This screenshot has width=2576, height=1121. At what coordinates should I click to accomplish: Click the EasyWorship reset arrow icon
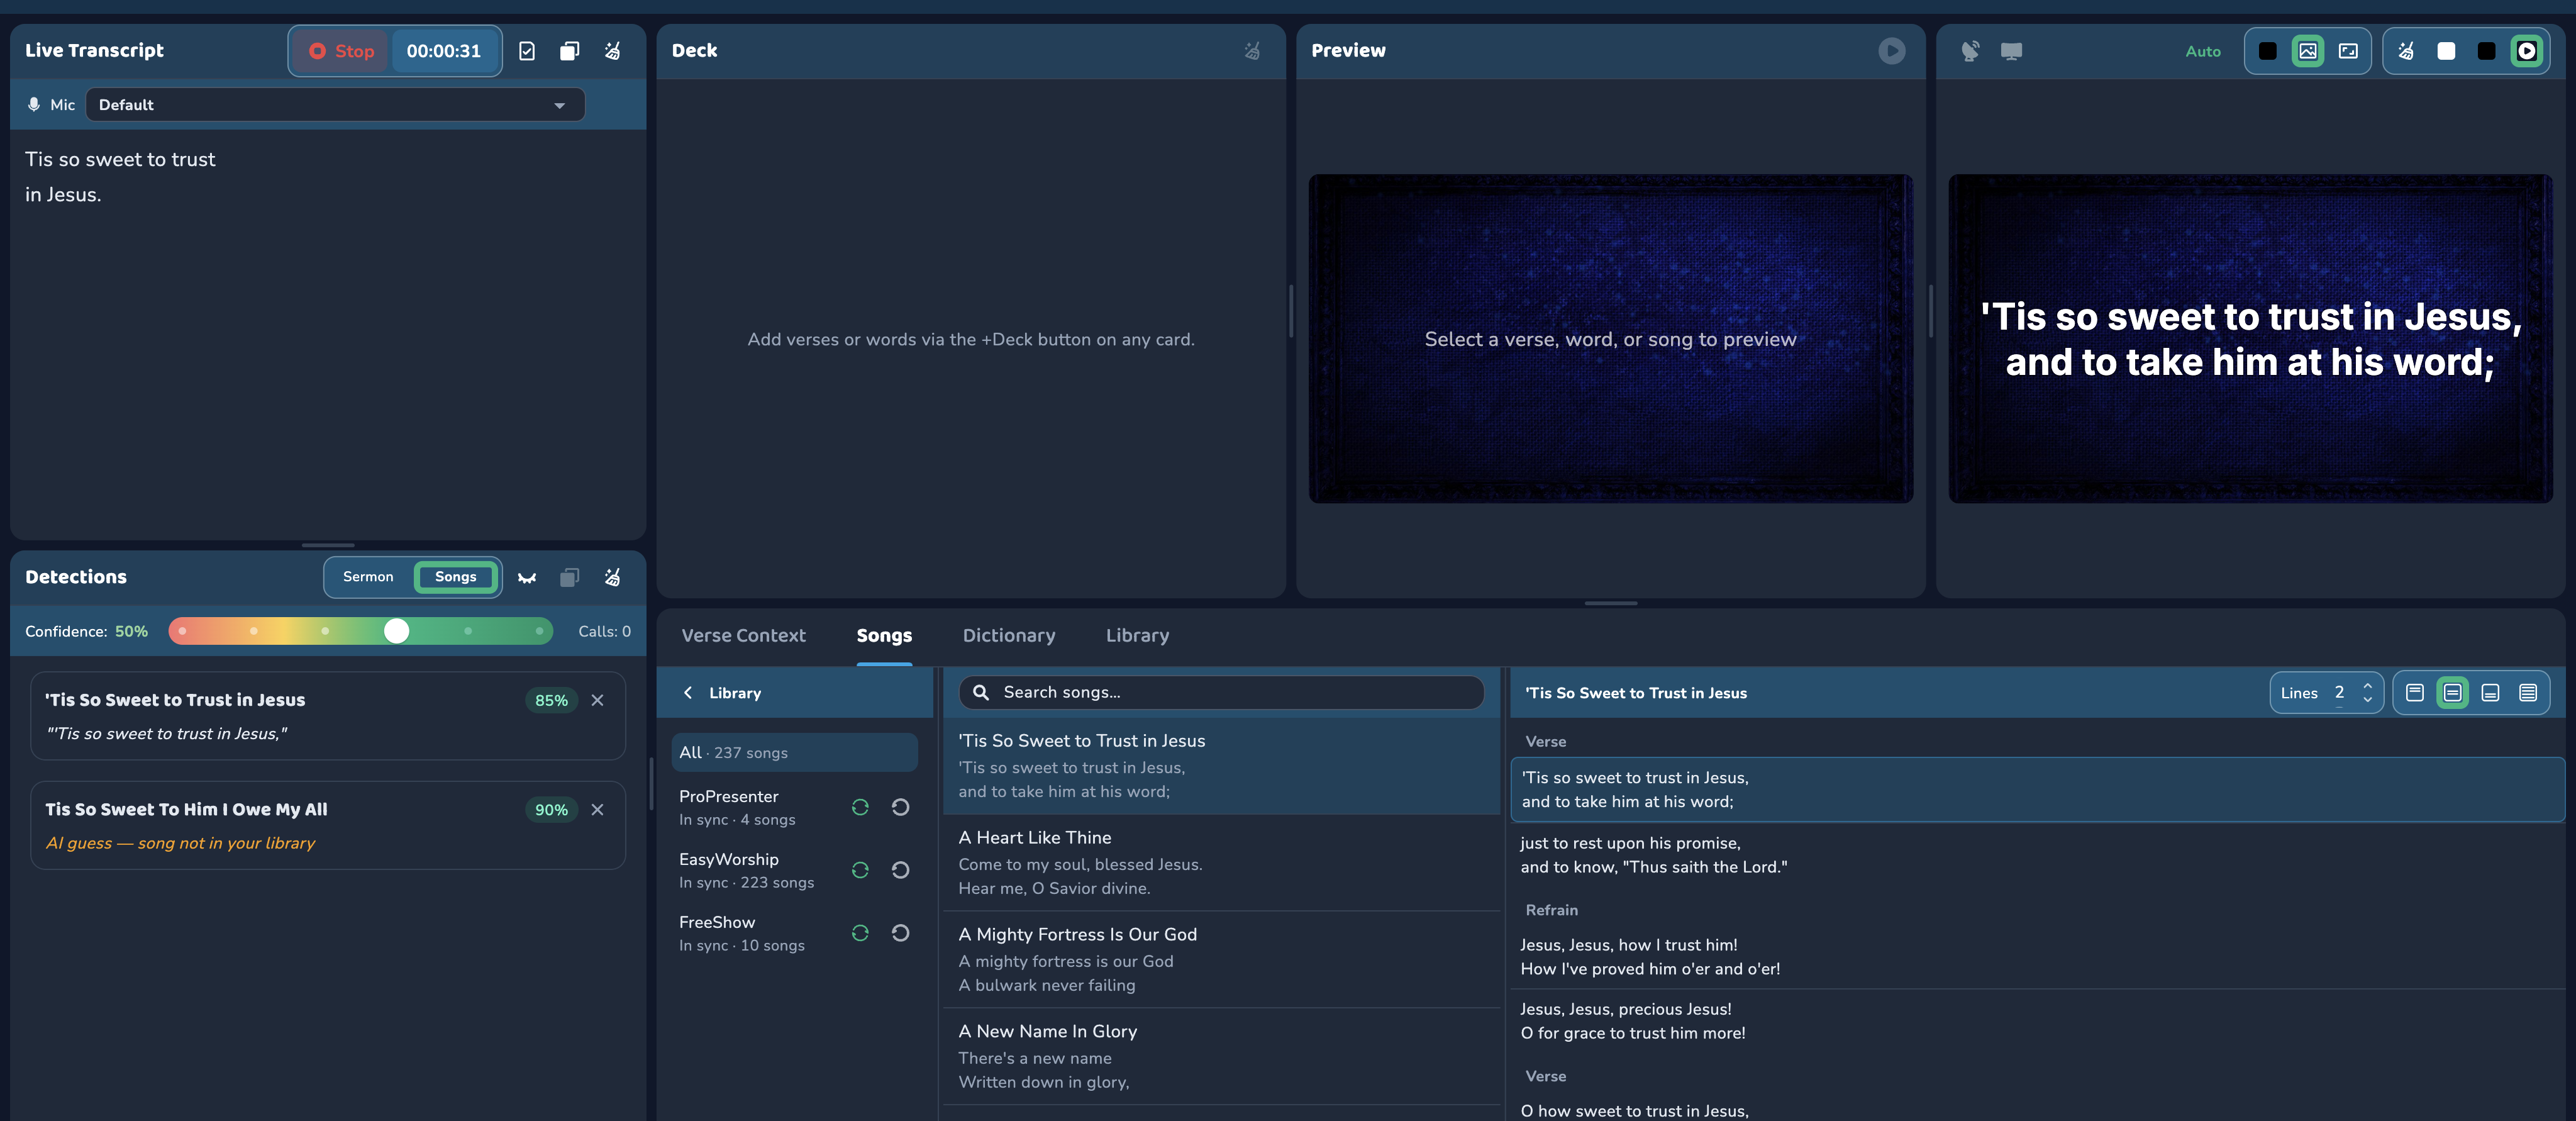900,871
